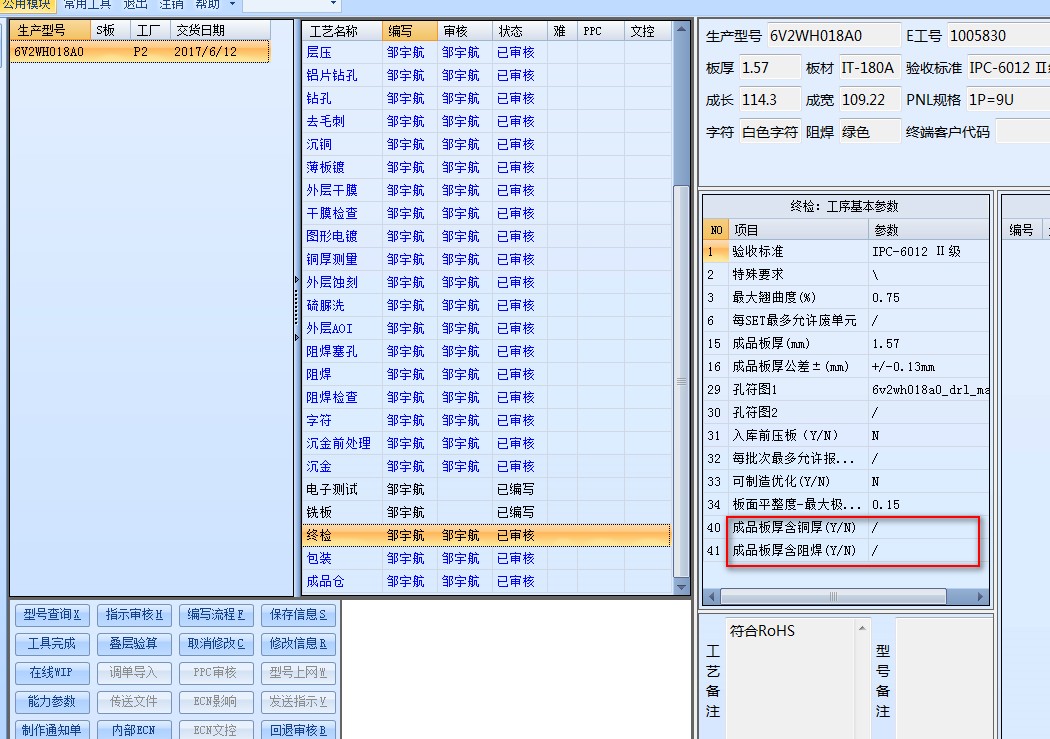The height and width of the screenshot is (739, 1050).
Task: Select the 层压 process row
Action: [x=486, y=52]
